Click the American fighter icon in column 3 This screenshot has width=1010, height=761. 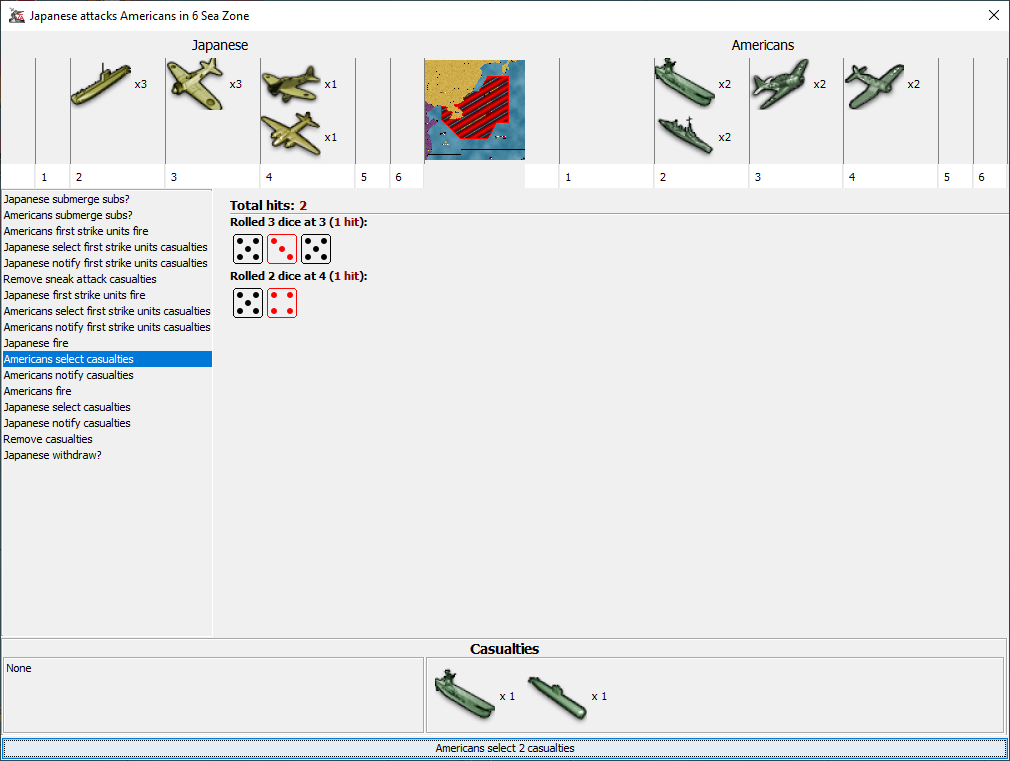tap(779, 84)
